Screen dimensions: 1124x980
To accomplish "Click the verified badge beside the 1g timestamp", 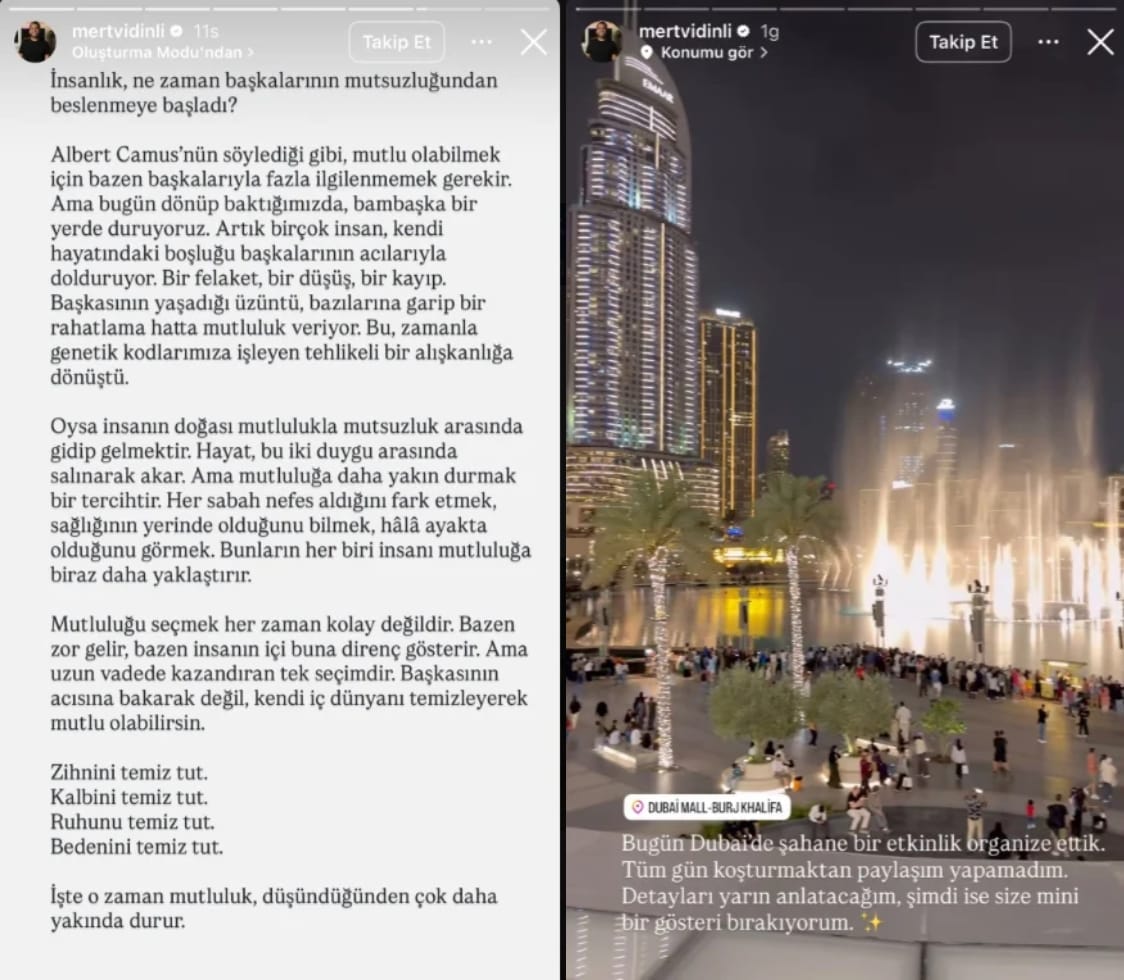I will pos(743,32).
